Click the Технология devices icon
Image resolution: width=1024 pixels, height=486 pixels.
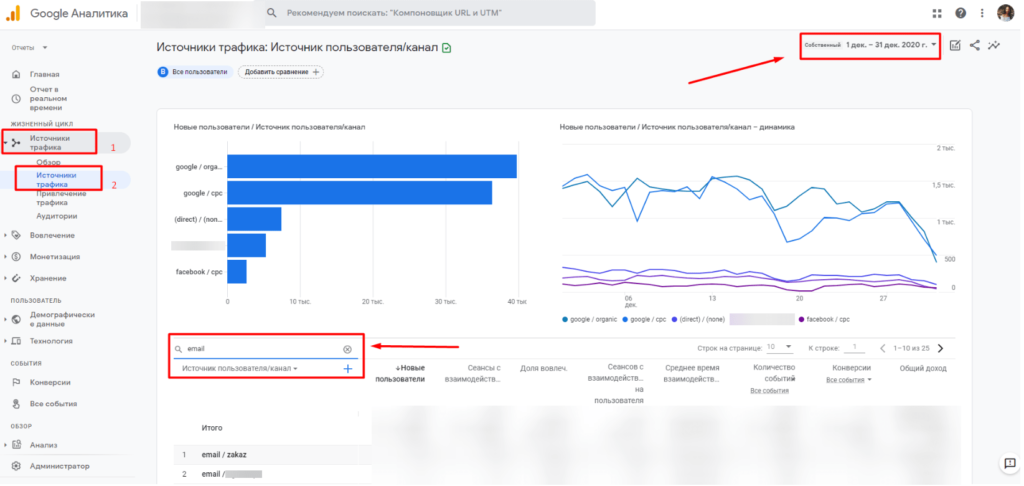(16, 341)
